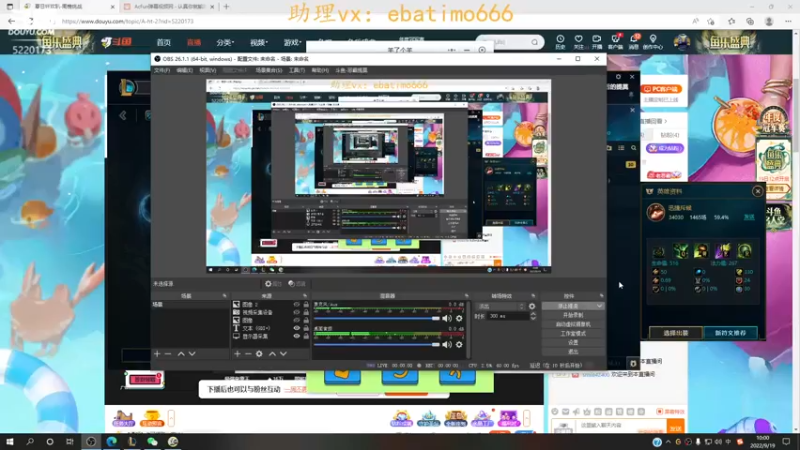Toggle visibility of display capture source

pyautogui.click(x=296, y=336)
